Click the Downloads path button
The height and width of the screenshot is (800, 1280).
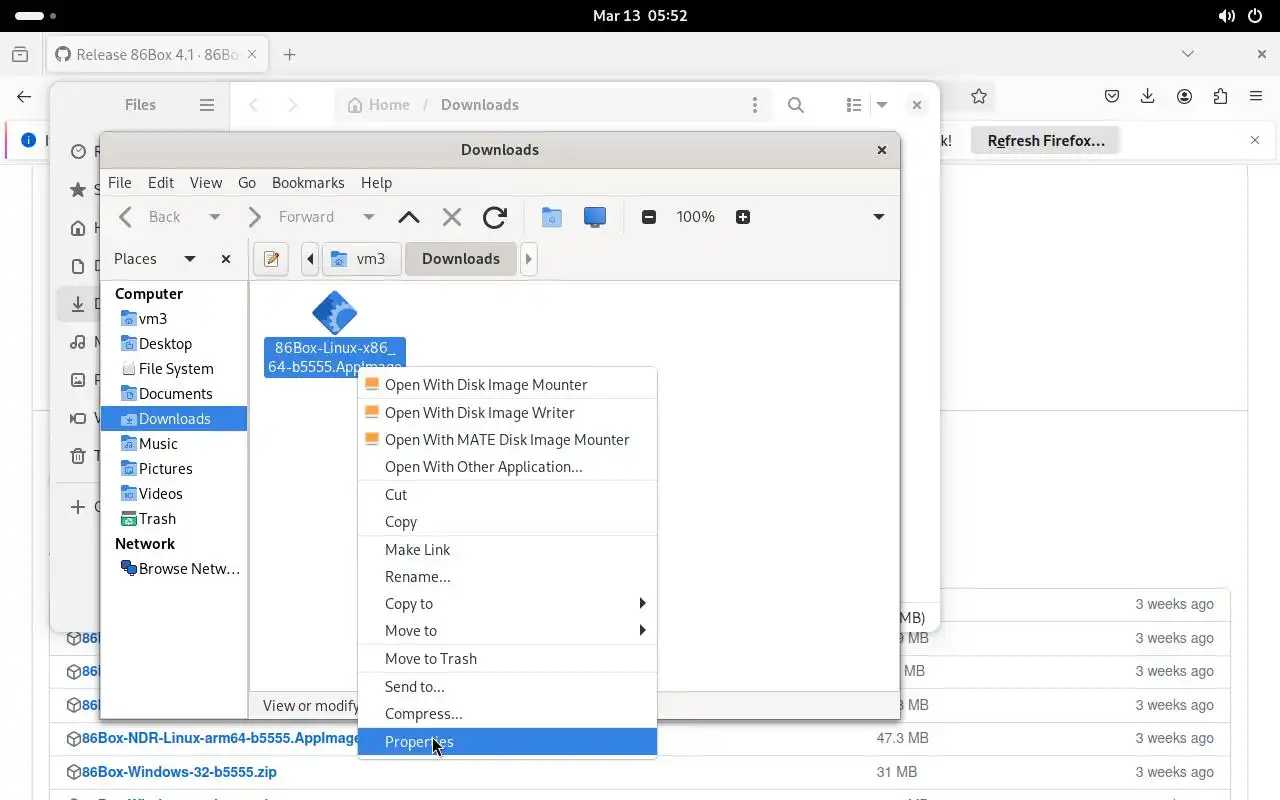coord(460,258)
